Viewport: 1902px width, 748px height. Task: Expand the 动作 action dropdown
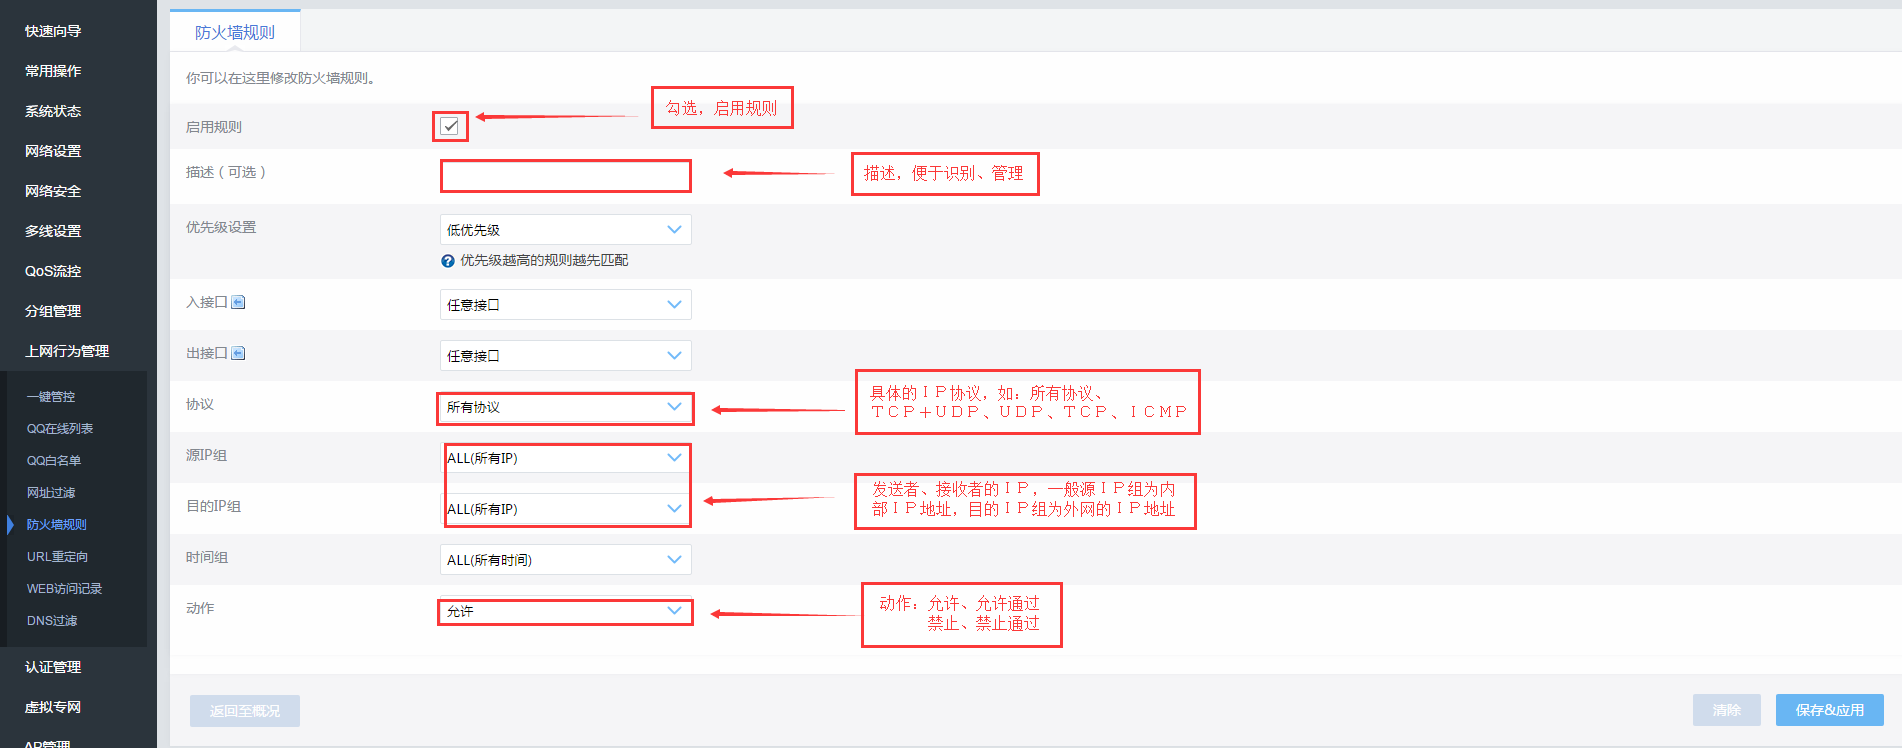565,611
